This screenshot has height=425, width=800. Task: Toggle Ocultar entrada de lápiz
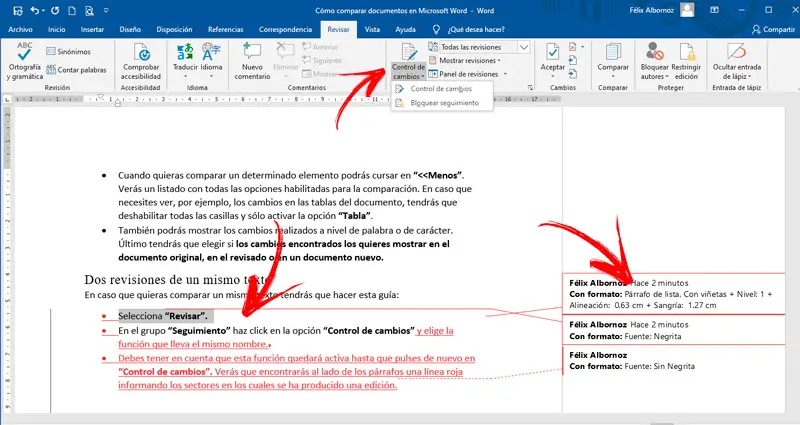pyautogui.click(x=737, y=61)
